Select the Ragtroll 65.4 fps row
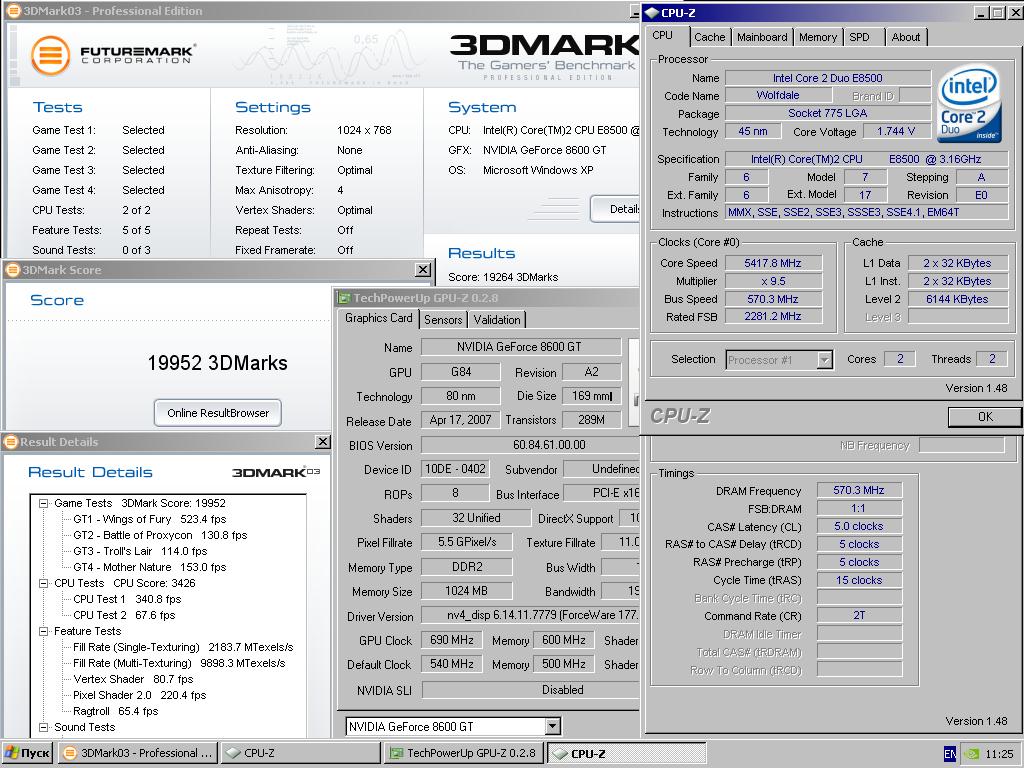 coord(115,711)
